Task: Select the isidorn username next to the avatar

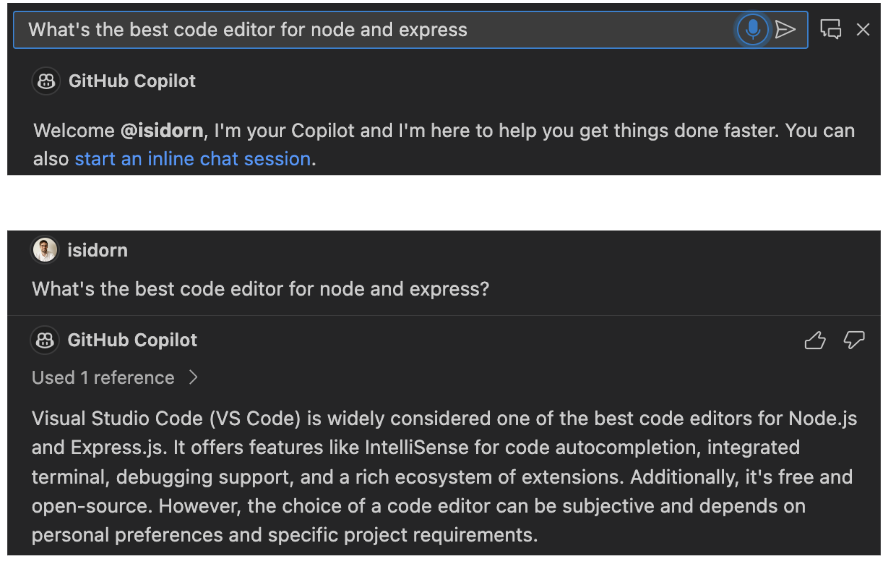Action: (98, 250)
